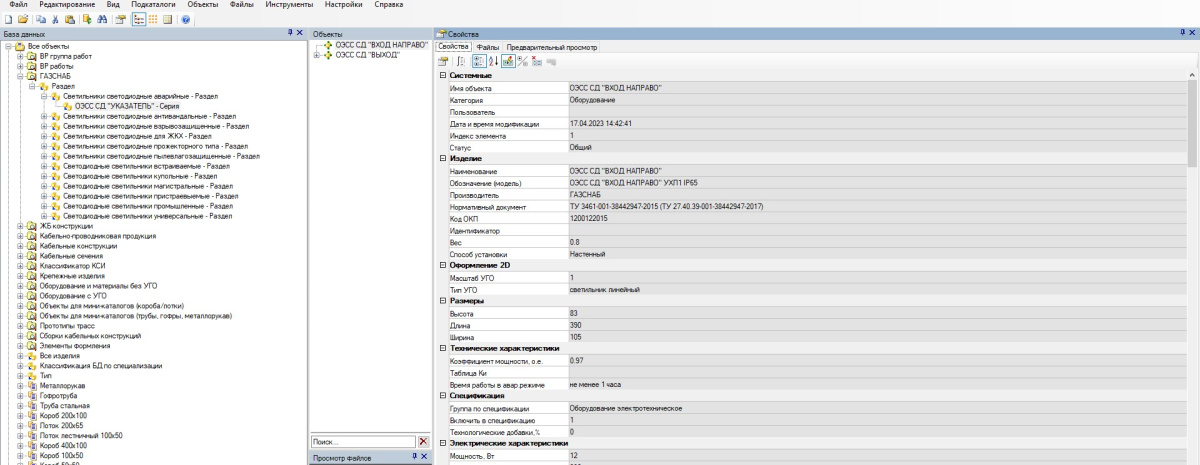Open the Подкаталоги menu

153,5
